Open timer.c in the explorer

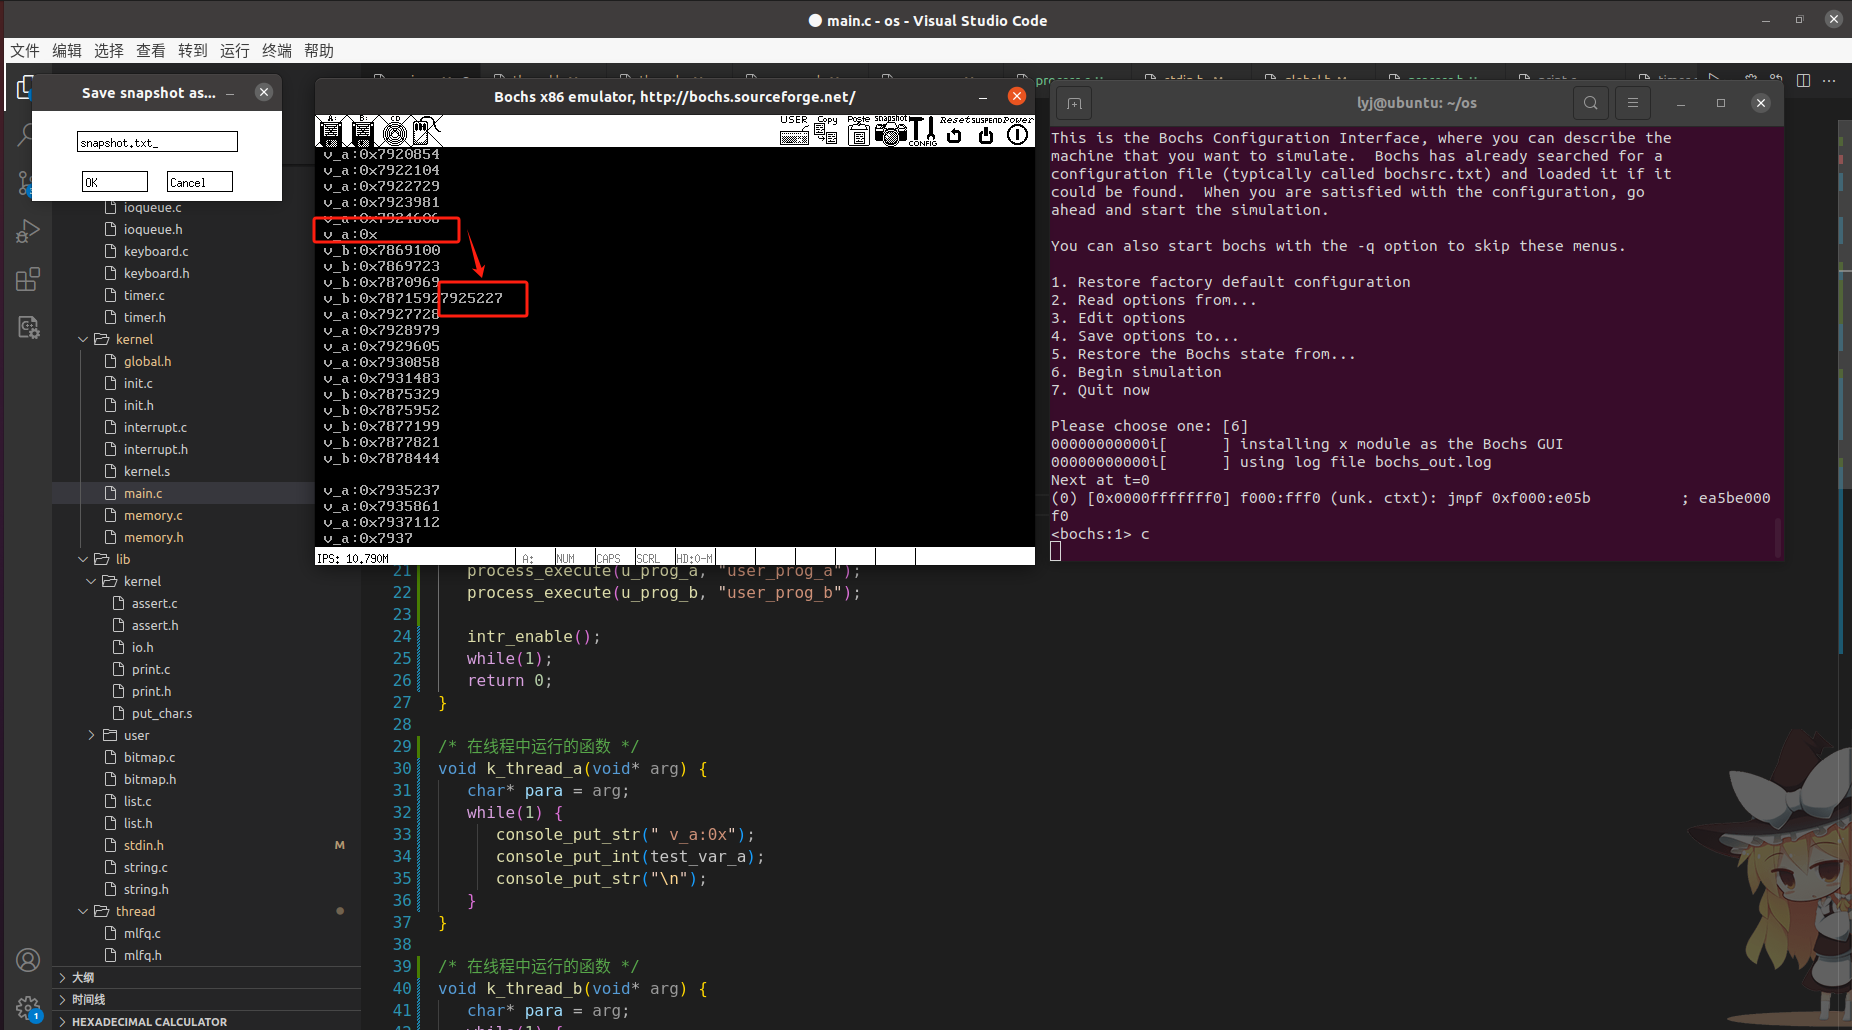tap(144, 295)
